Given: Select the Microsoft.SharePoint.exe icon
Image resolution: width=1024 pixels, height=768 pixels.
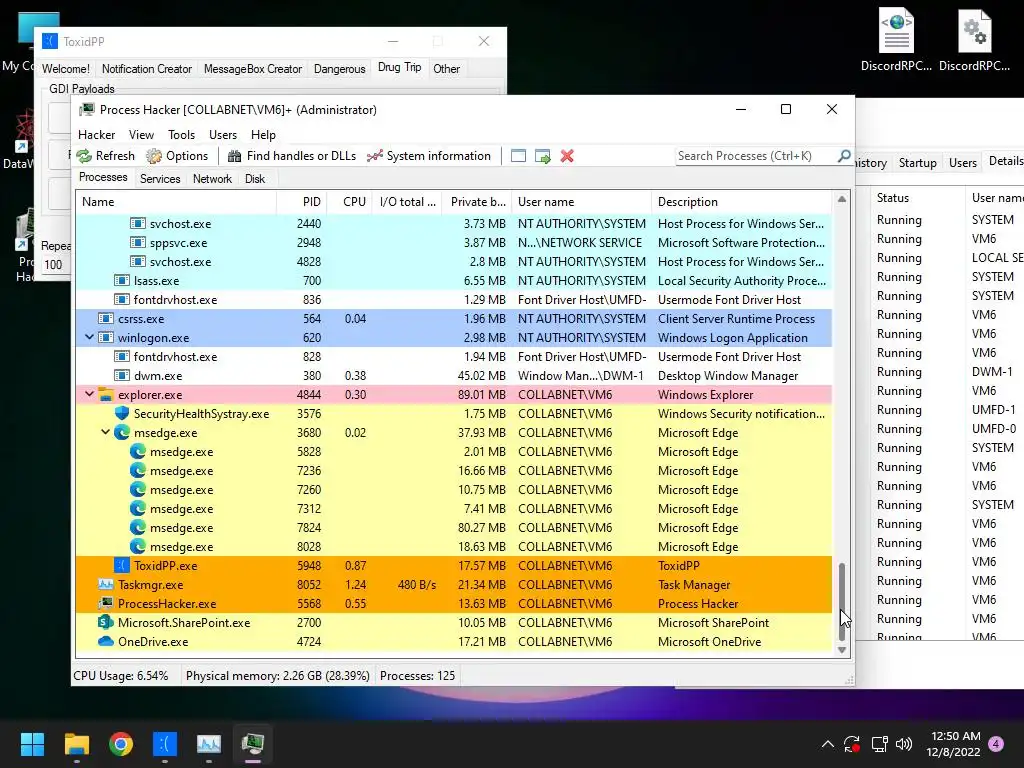Looking at the screenshot, I should tap(106, 622).
